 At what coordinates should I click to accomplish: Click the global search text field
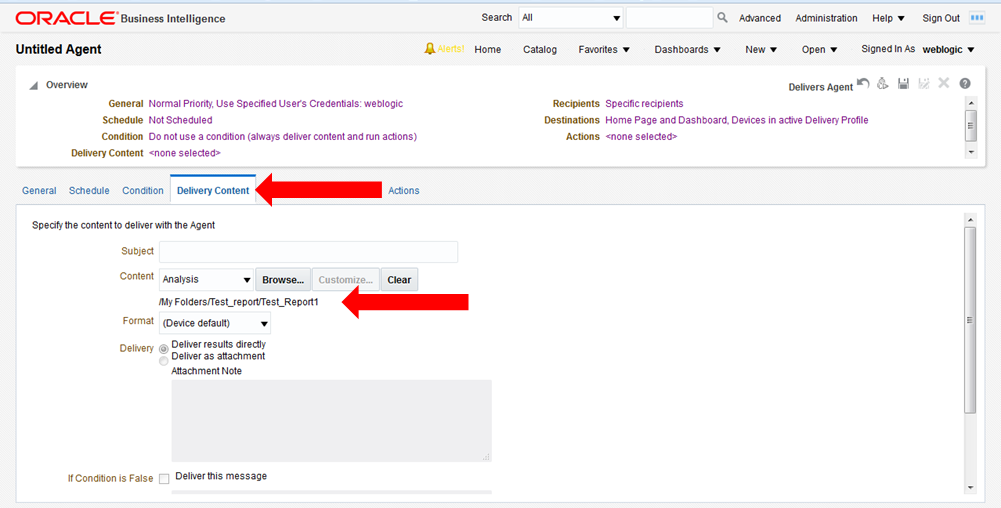pyautogui.click(x=669, y=18)
